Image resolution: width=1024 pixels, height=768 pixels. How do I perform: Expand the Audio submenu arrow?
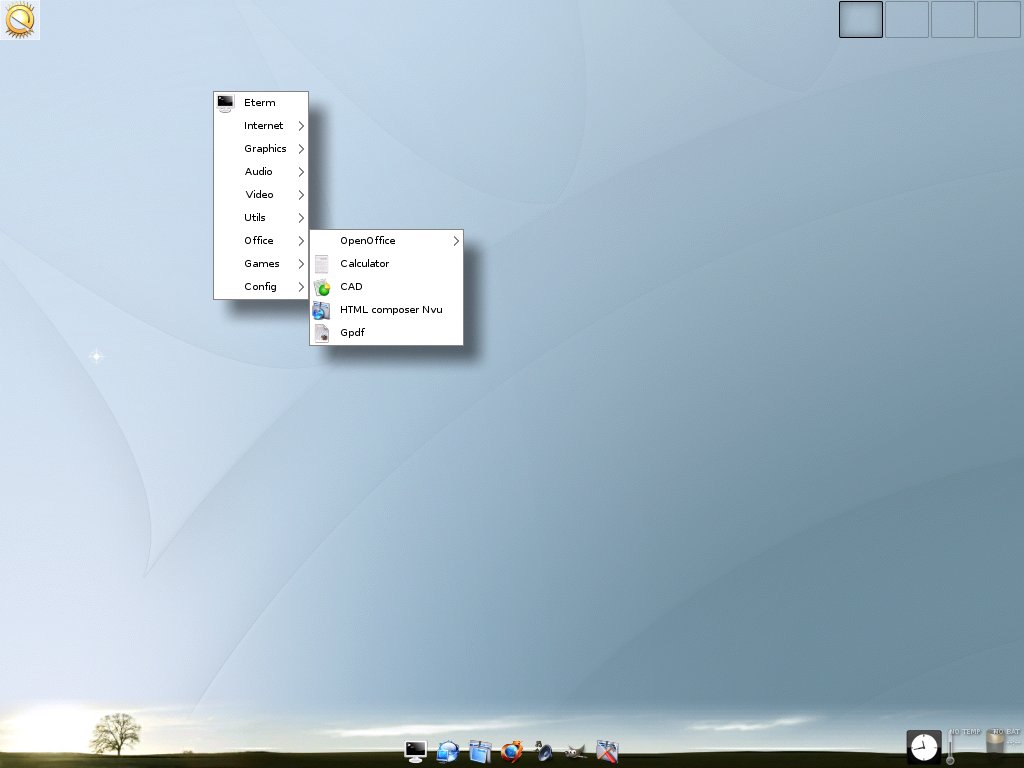click(301, 172)
